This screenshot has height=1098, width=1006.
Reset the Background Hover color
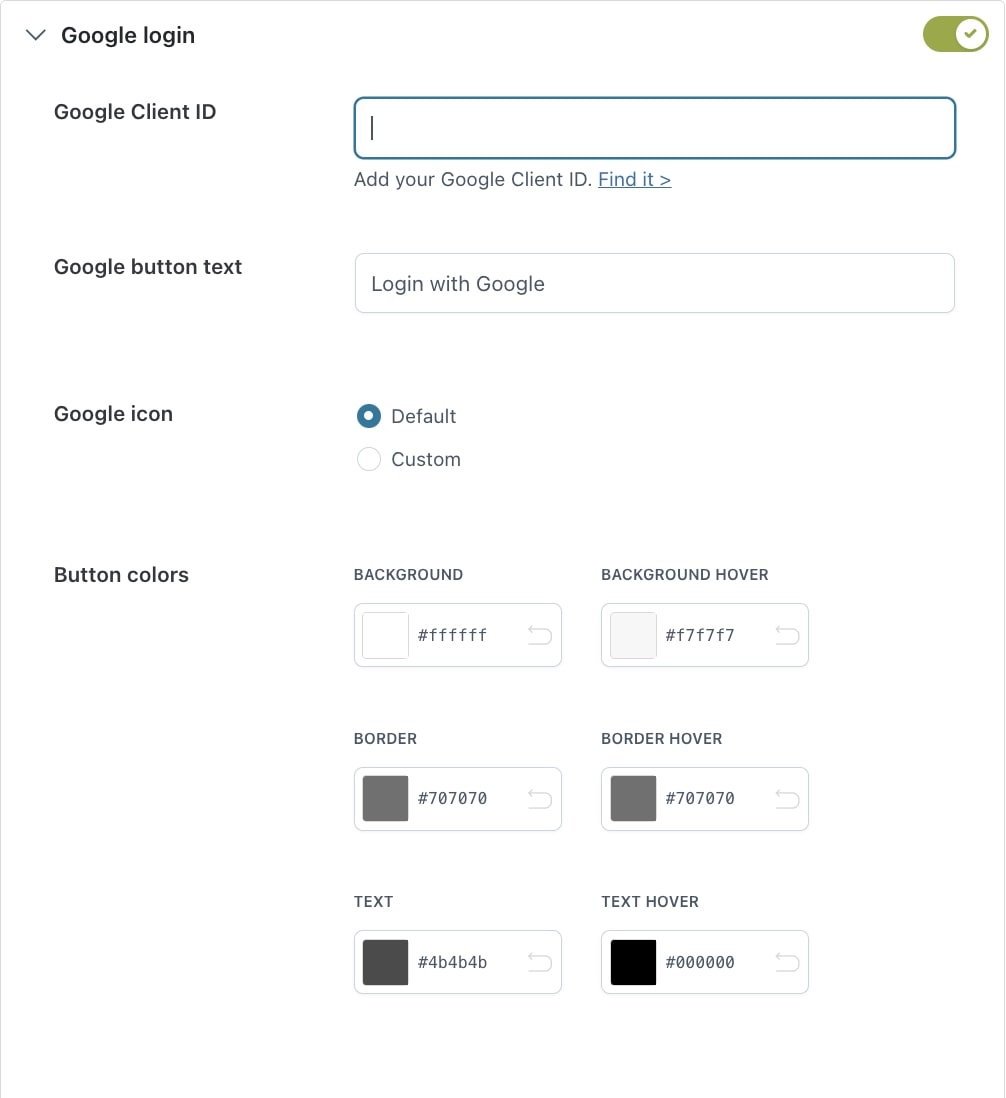[x=787, y=635]
